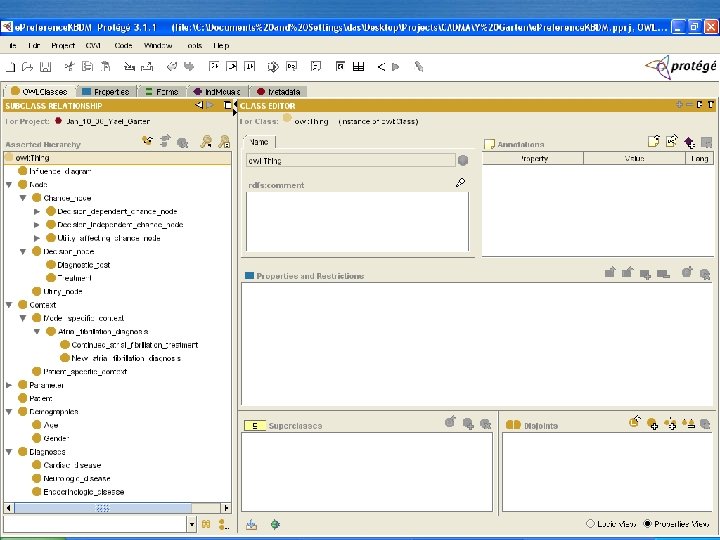Open the Project menu
The image size is (720, 540).
click(x=62, y=45)
